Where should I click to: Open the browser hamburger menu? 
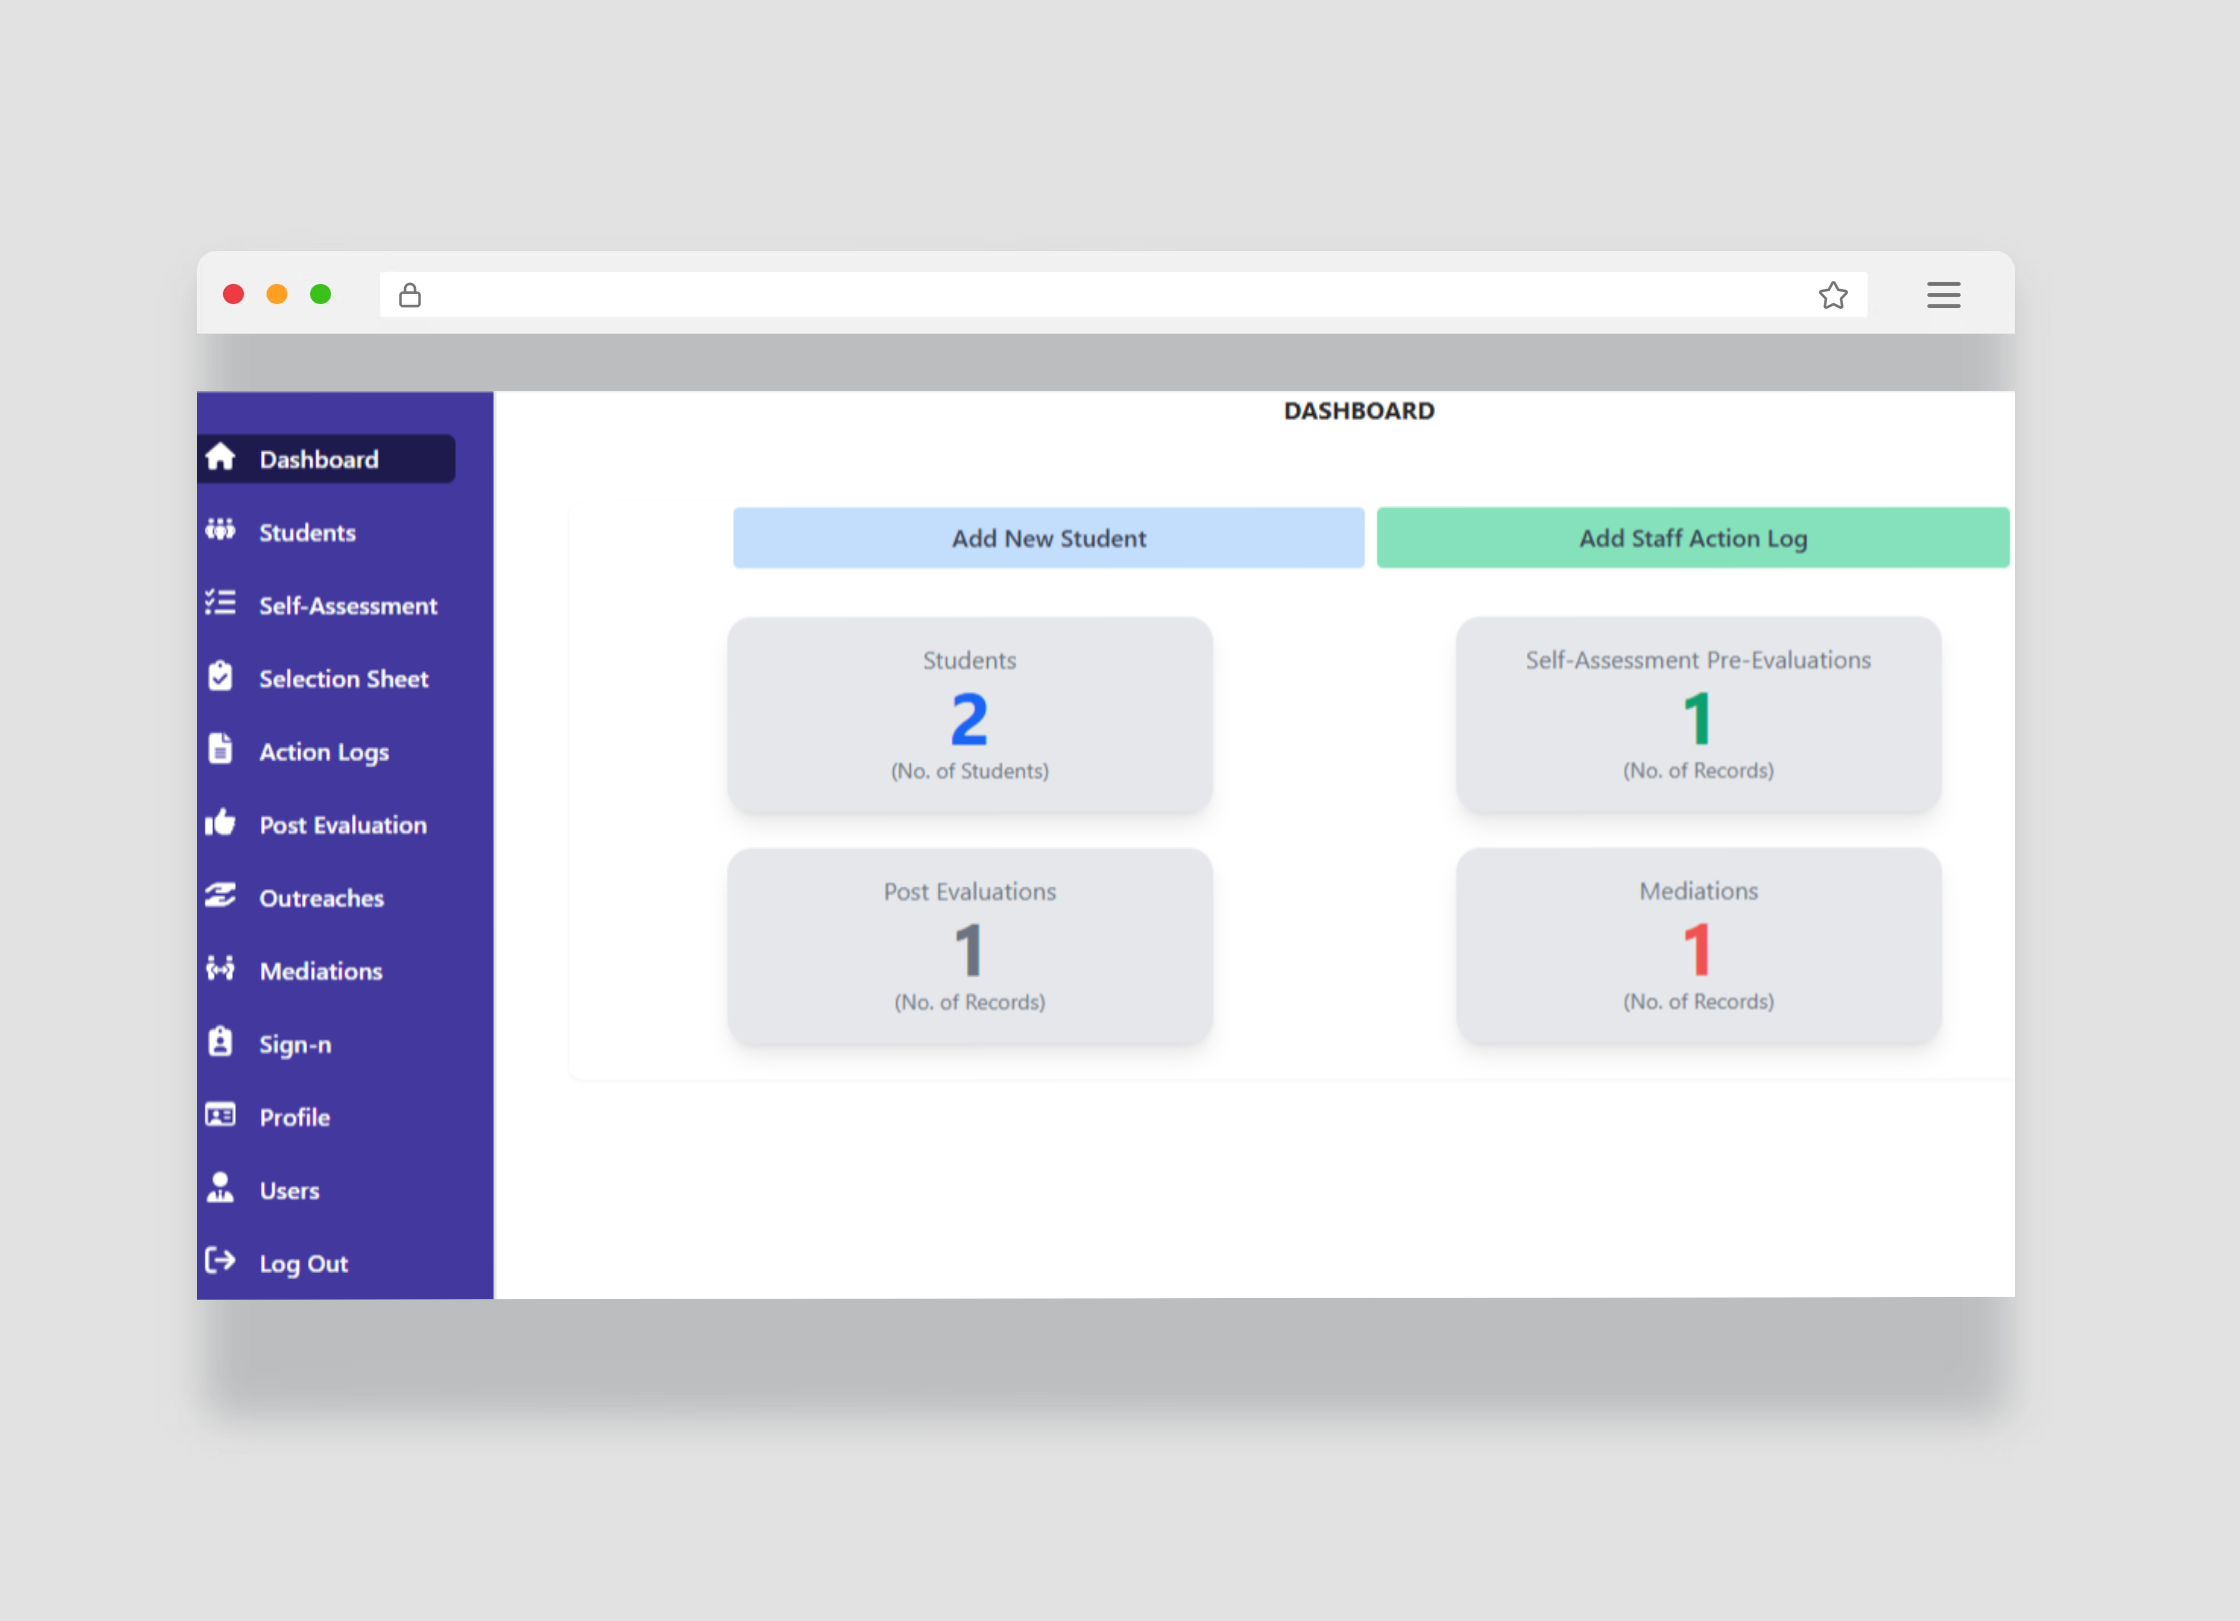[1943, 295]
